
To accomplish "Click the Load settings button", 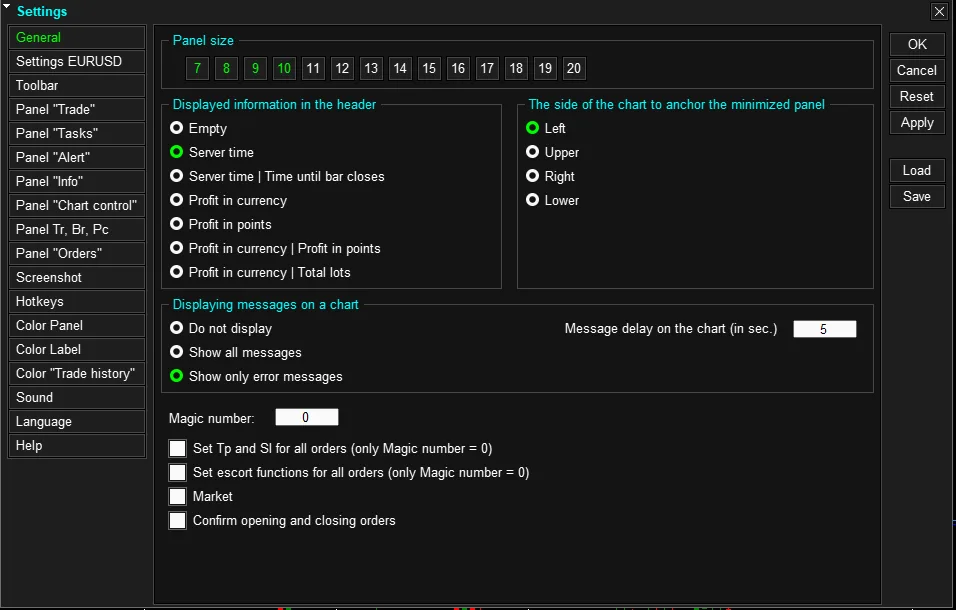I will [916, 171].
